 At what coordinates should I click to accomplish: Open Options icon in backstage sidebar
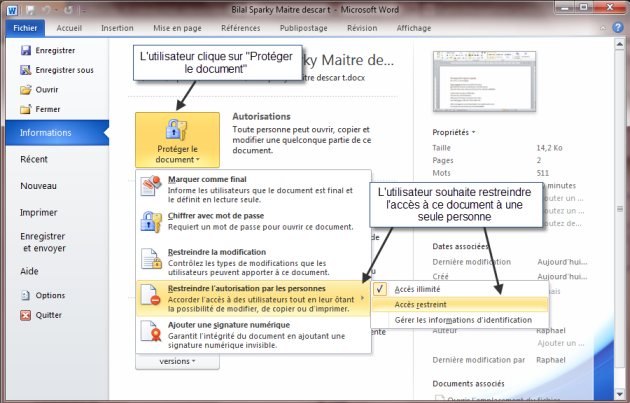25,295
